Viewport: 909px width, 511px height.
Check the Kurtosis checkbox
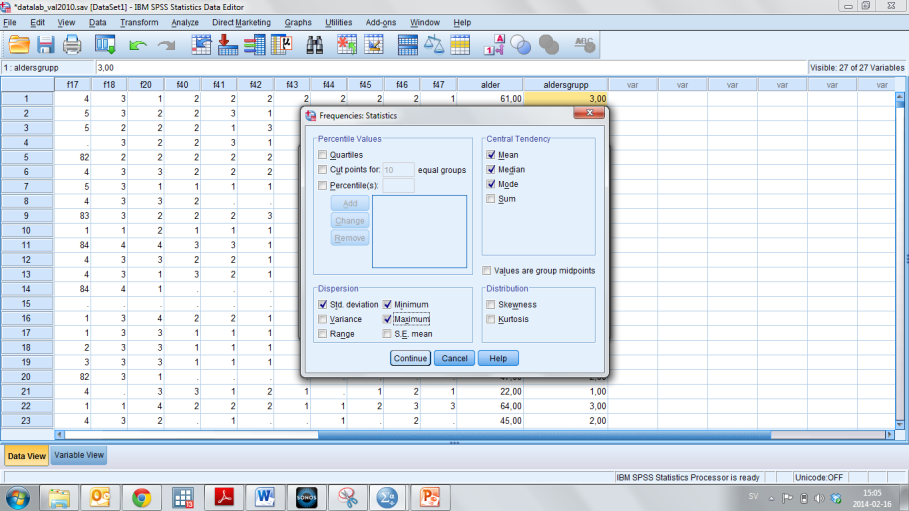[x=491, y=319]
